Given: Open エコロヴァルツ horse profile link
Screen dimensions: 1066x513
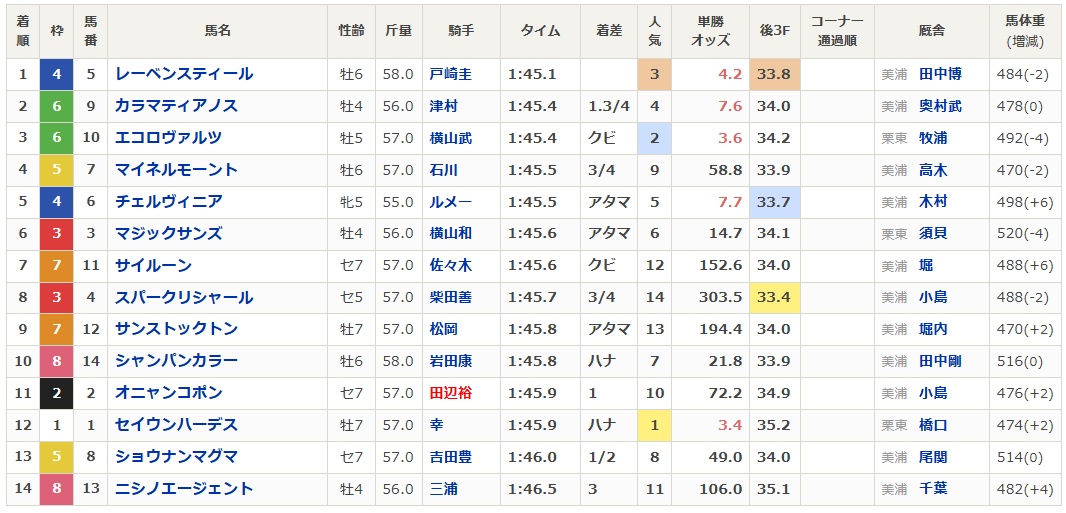Looking at the screenshot, I should [x=169, y=138].
